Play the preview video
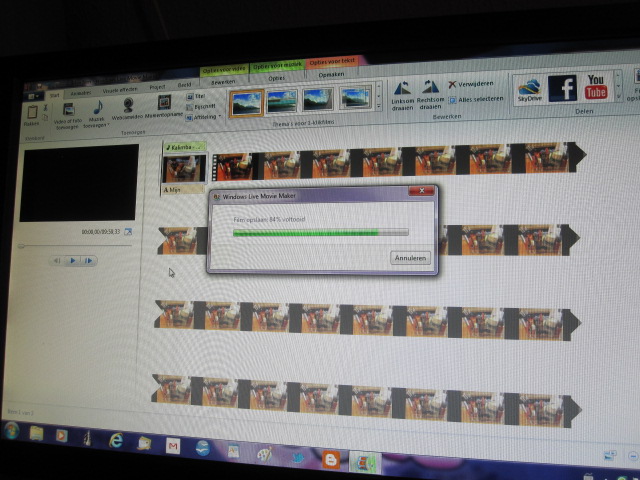This screenshot has width=640, height=480. pyautogui.click(x=73, y=260)
